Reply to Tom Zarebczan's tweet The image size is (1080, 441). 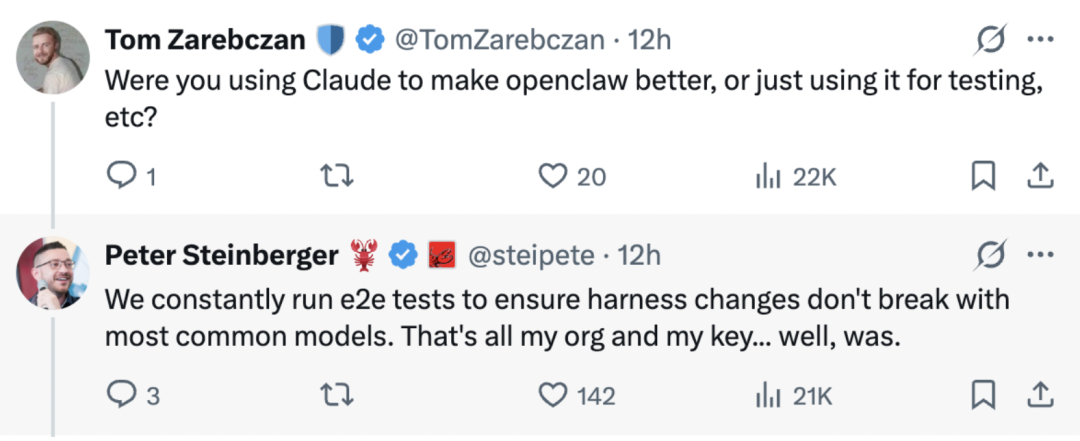pos(121,177)
